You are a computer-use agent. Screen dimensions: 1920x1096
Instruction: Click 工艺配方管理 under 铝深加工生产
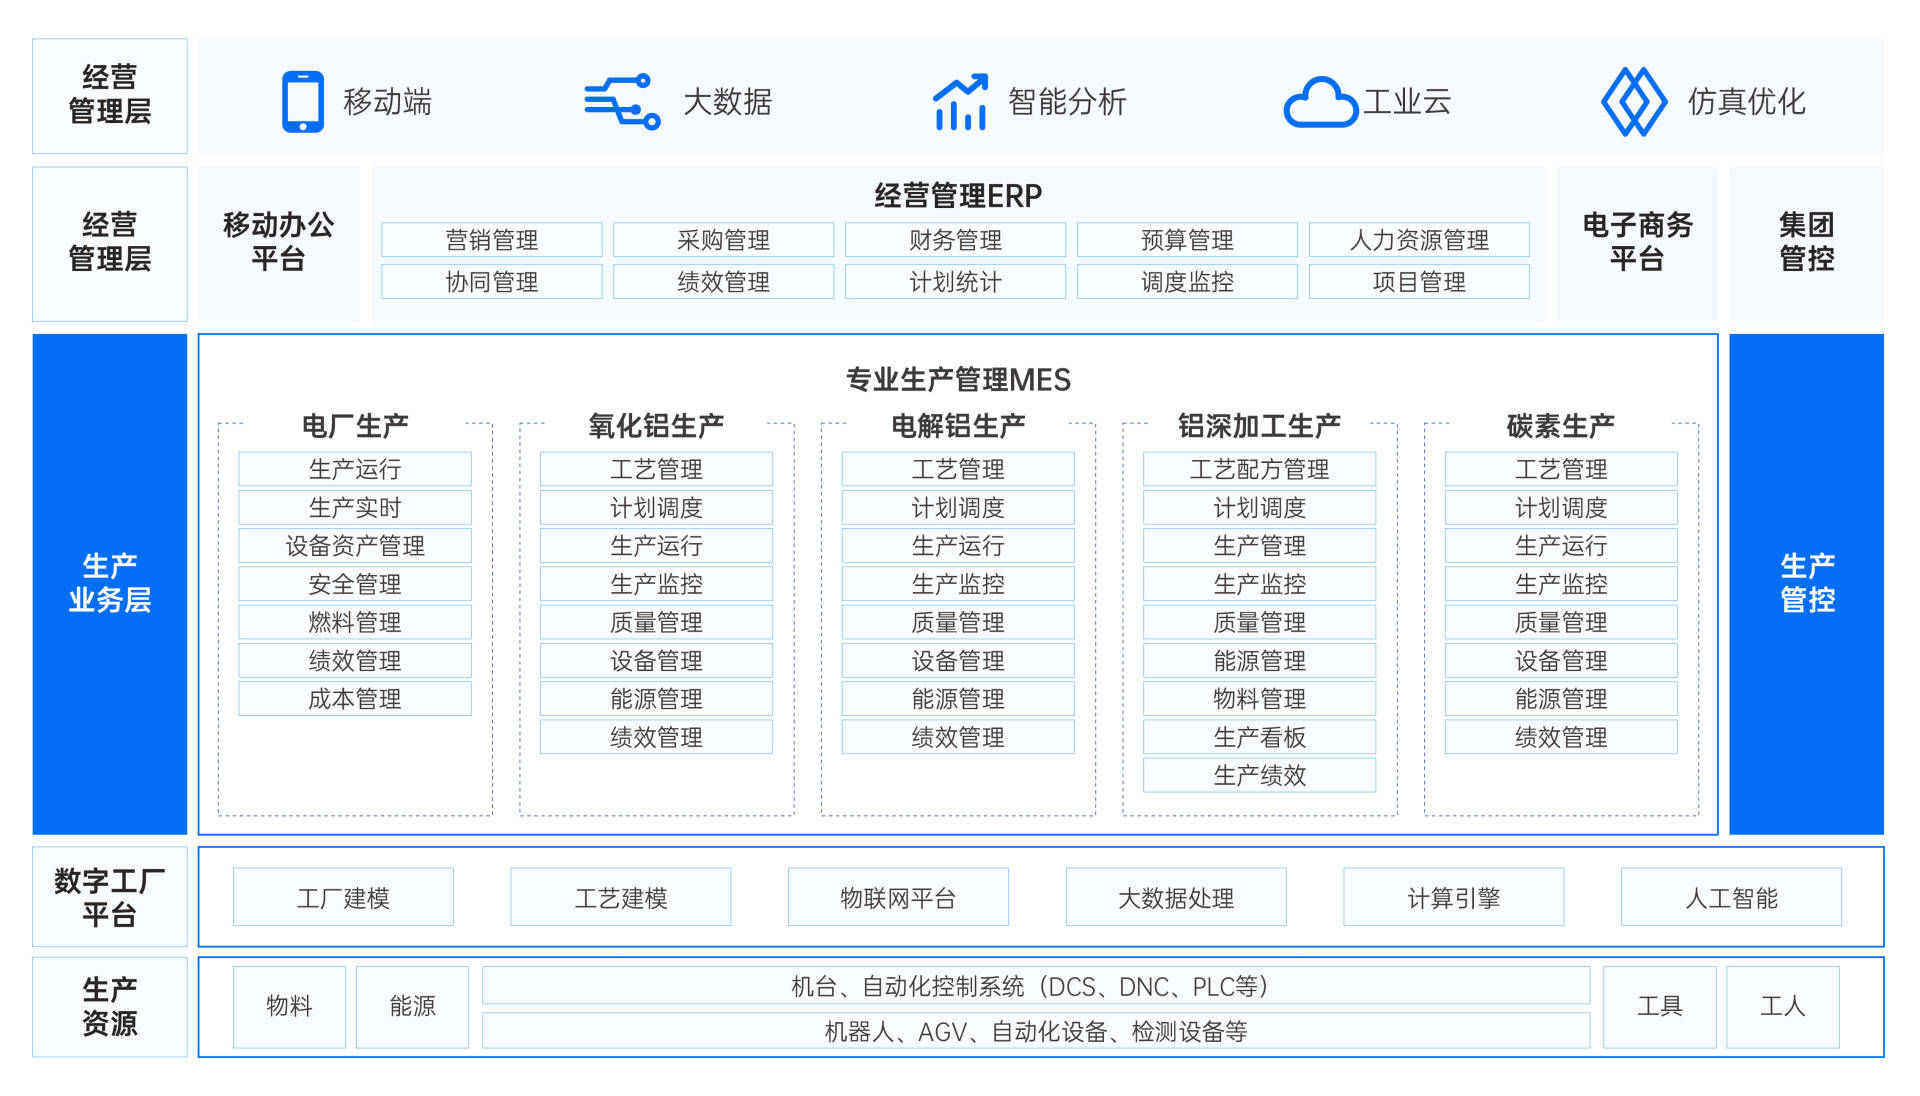tap(1259, 469)
